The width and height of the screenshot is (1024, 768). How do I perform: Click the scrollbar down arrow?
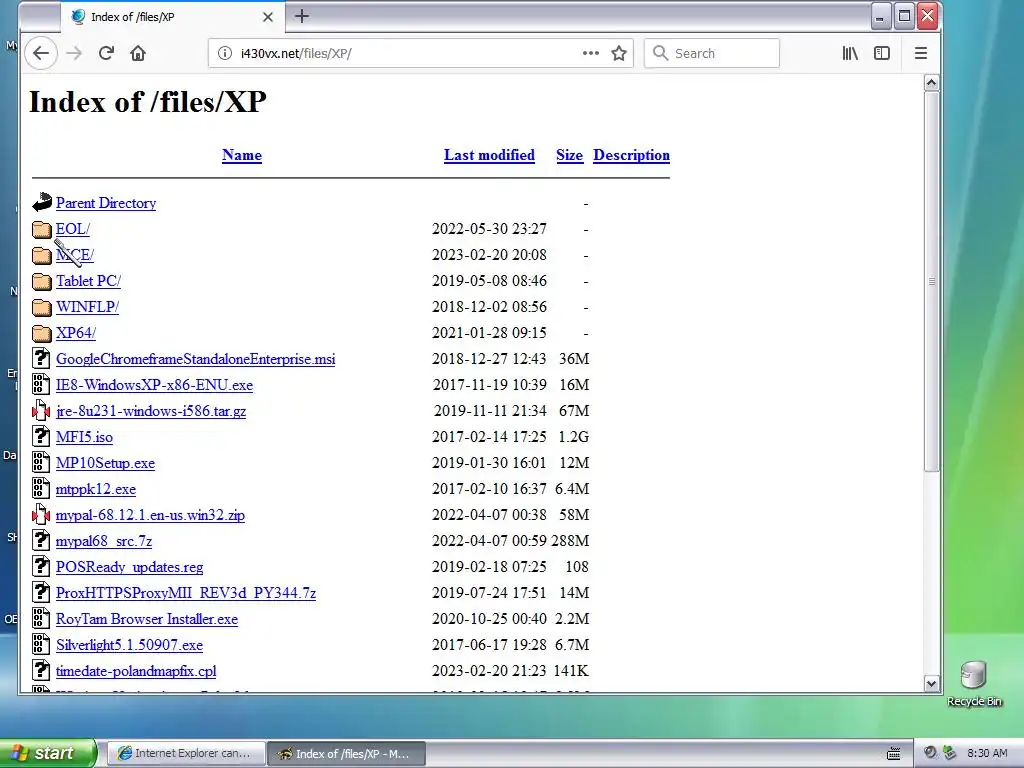[x=932, y=684]
